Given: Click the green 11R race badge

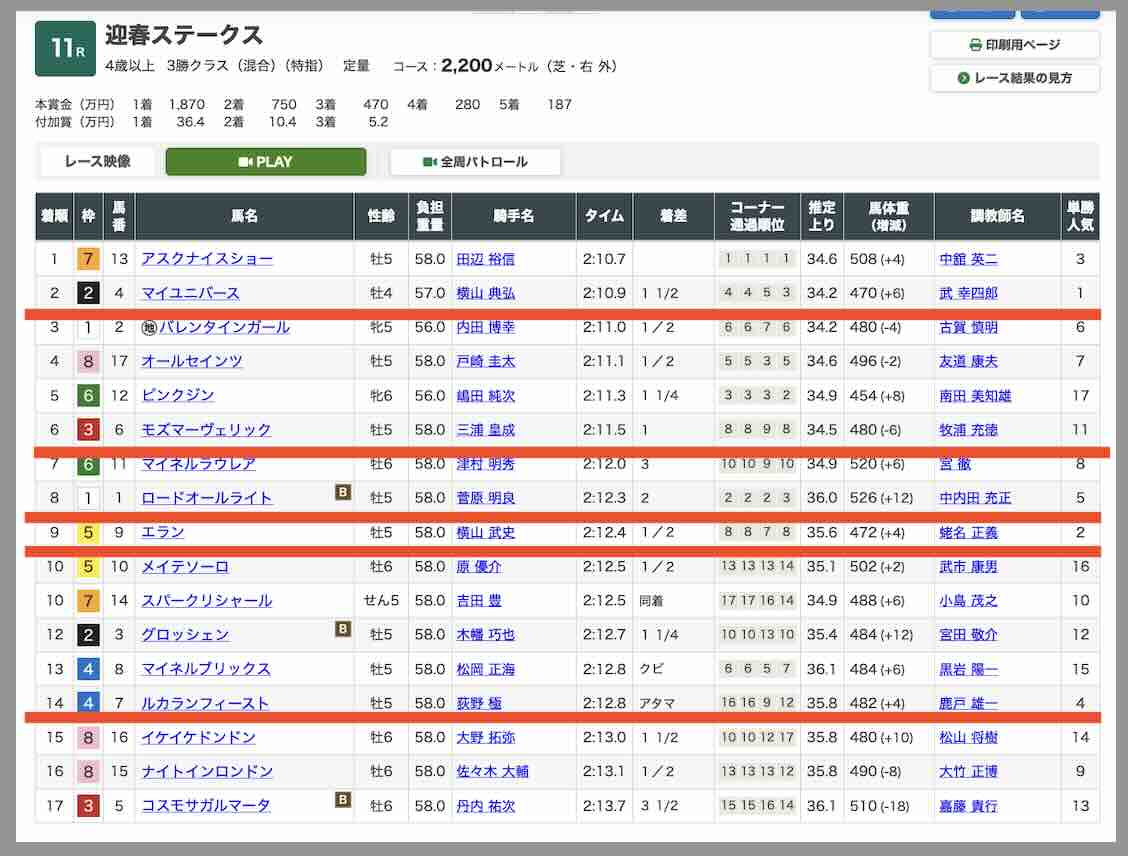Looking at the screenshot, I should 65,49.
